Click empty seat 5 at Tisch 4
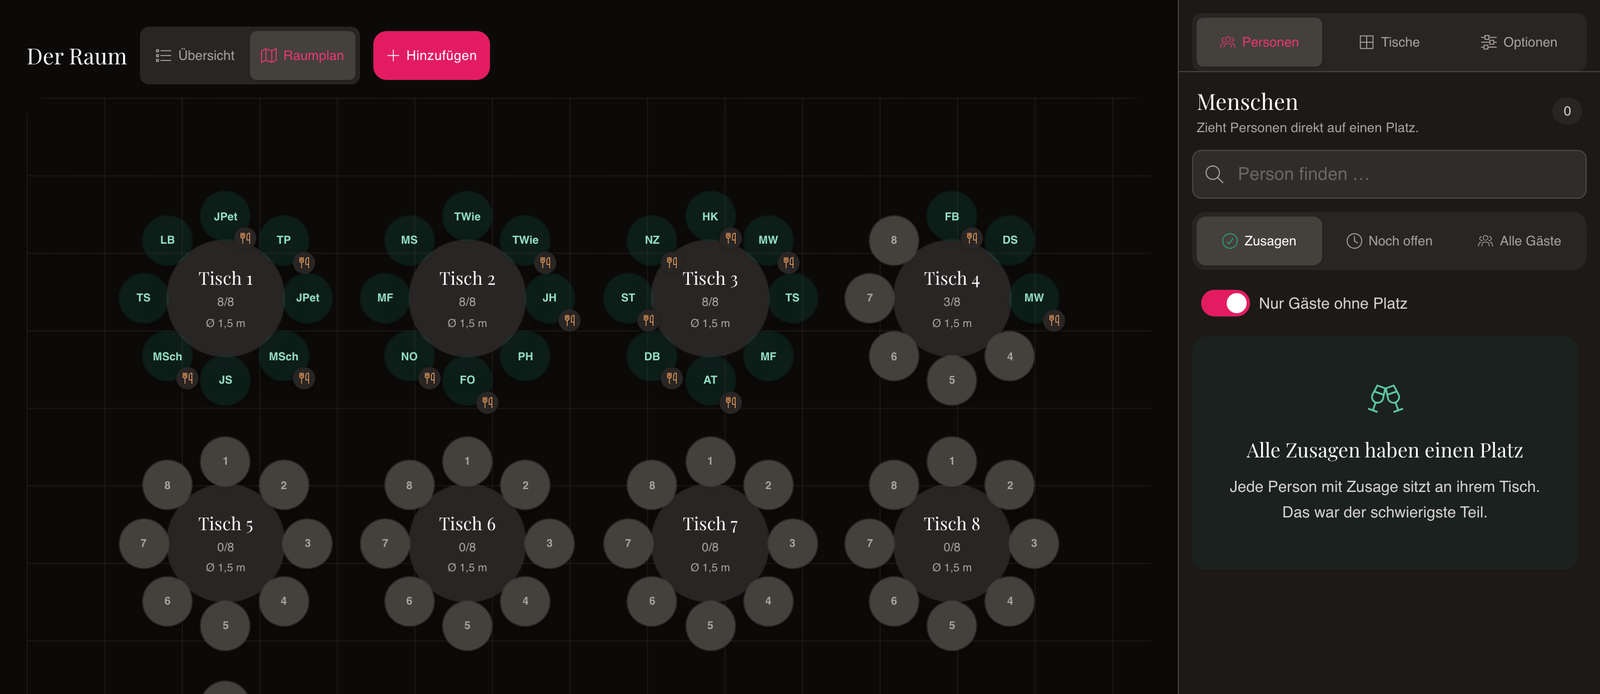 pyautogui.click(x=952, y=380)
